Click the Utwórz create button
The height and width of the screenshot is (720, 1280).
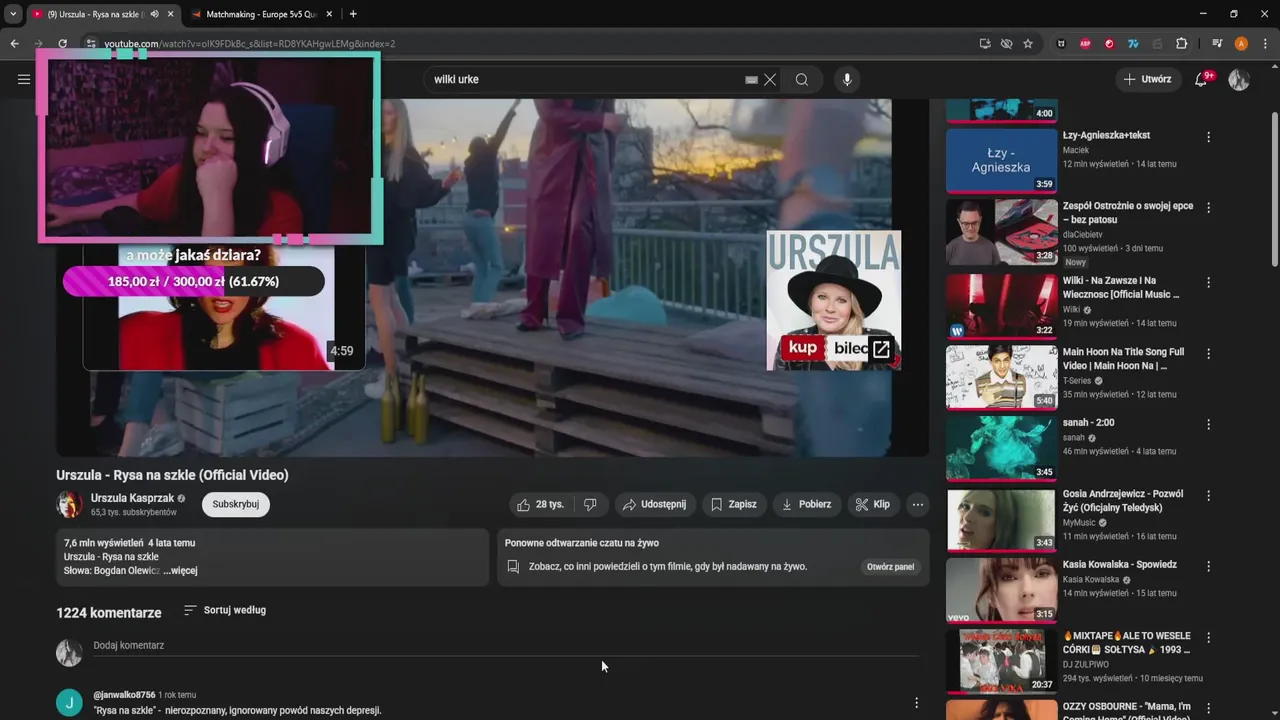click(1148, 79)
